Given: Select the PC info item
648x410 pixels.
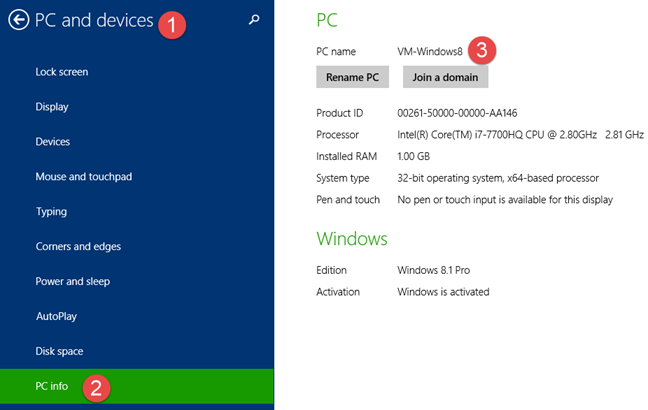Looking at the screenshot, I should (137, 386).
